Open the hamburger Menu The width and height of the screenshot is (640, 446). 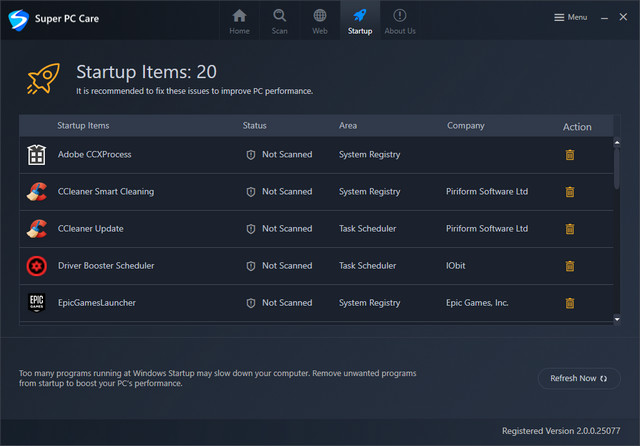(x=571, y=17)
